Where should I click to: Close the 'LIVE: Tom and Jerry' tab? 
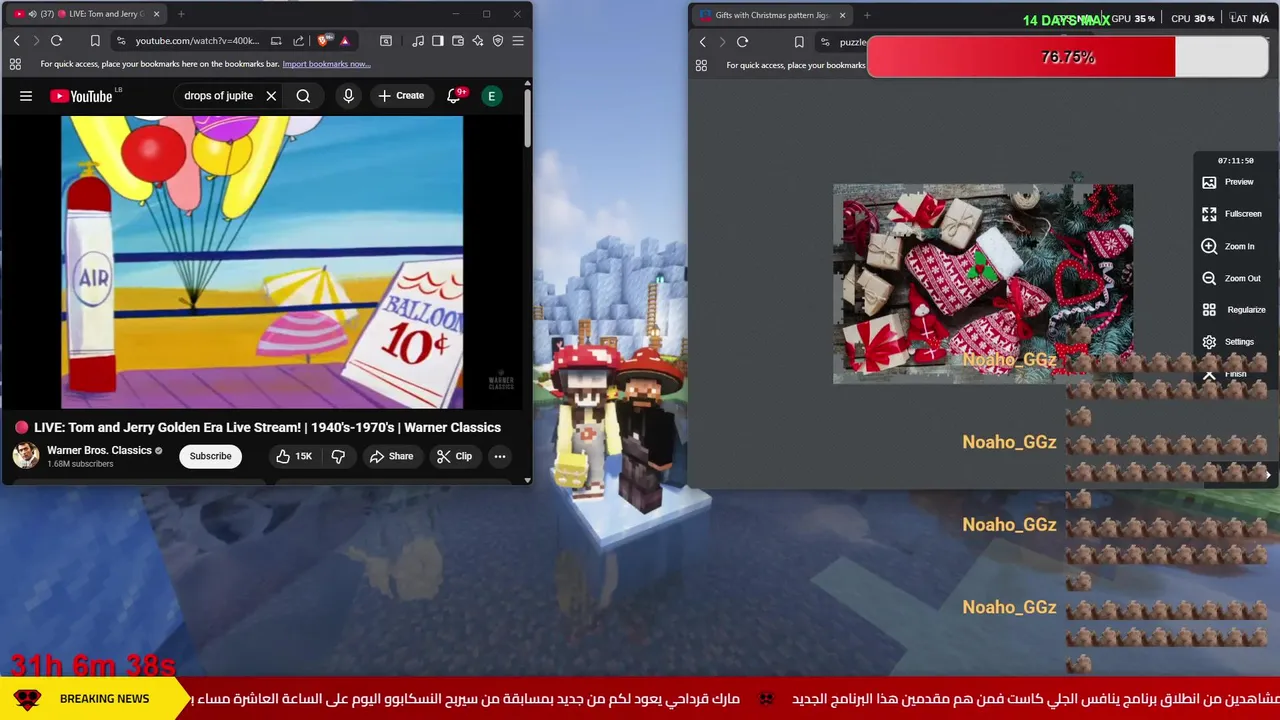click(156, 14)
